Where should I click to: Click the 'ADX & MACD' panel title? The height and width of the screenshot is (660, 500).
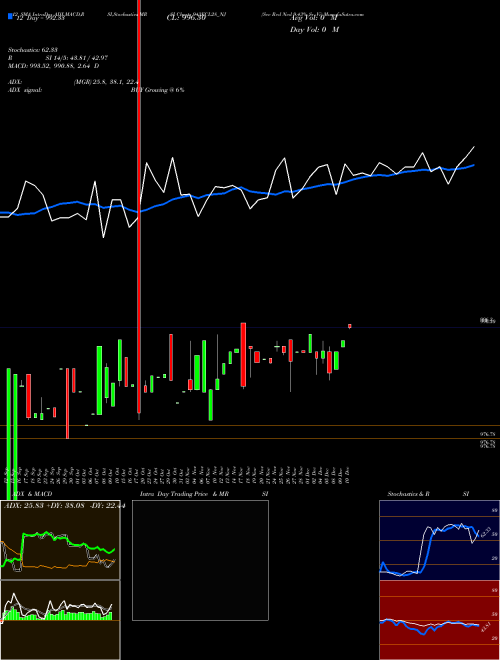(x=32, y=494)
